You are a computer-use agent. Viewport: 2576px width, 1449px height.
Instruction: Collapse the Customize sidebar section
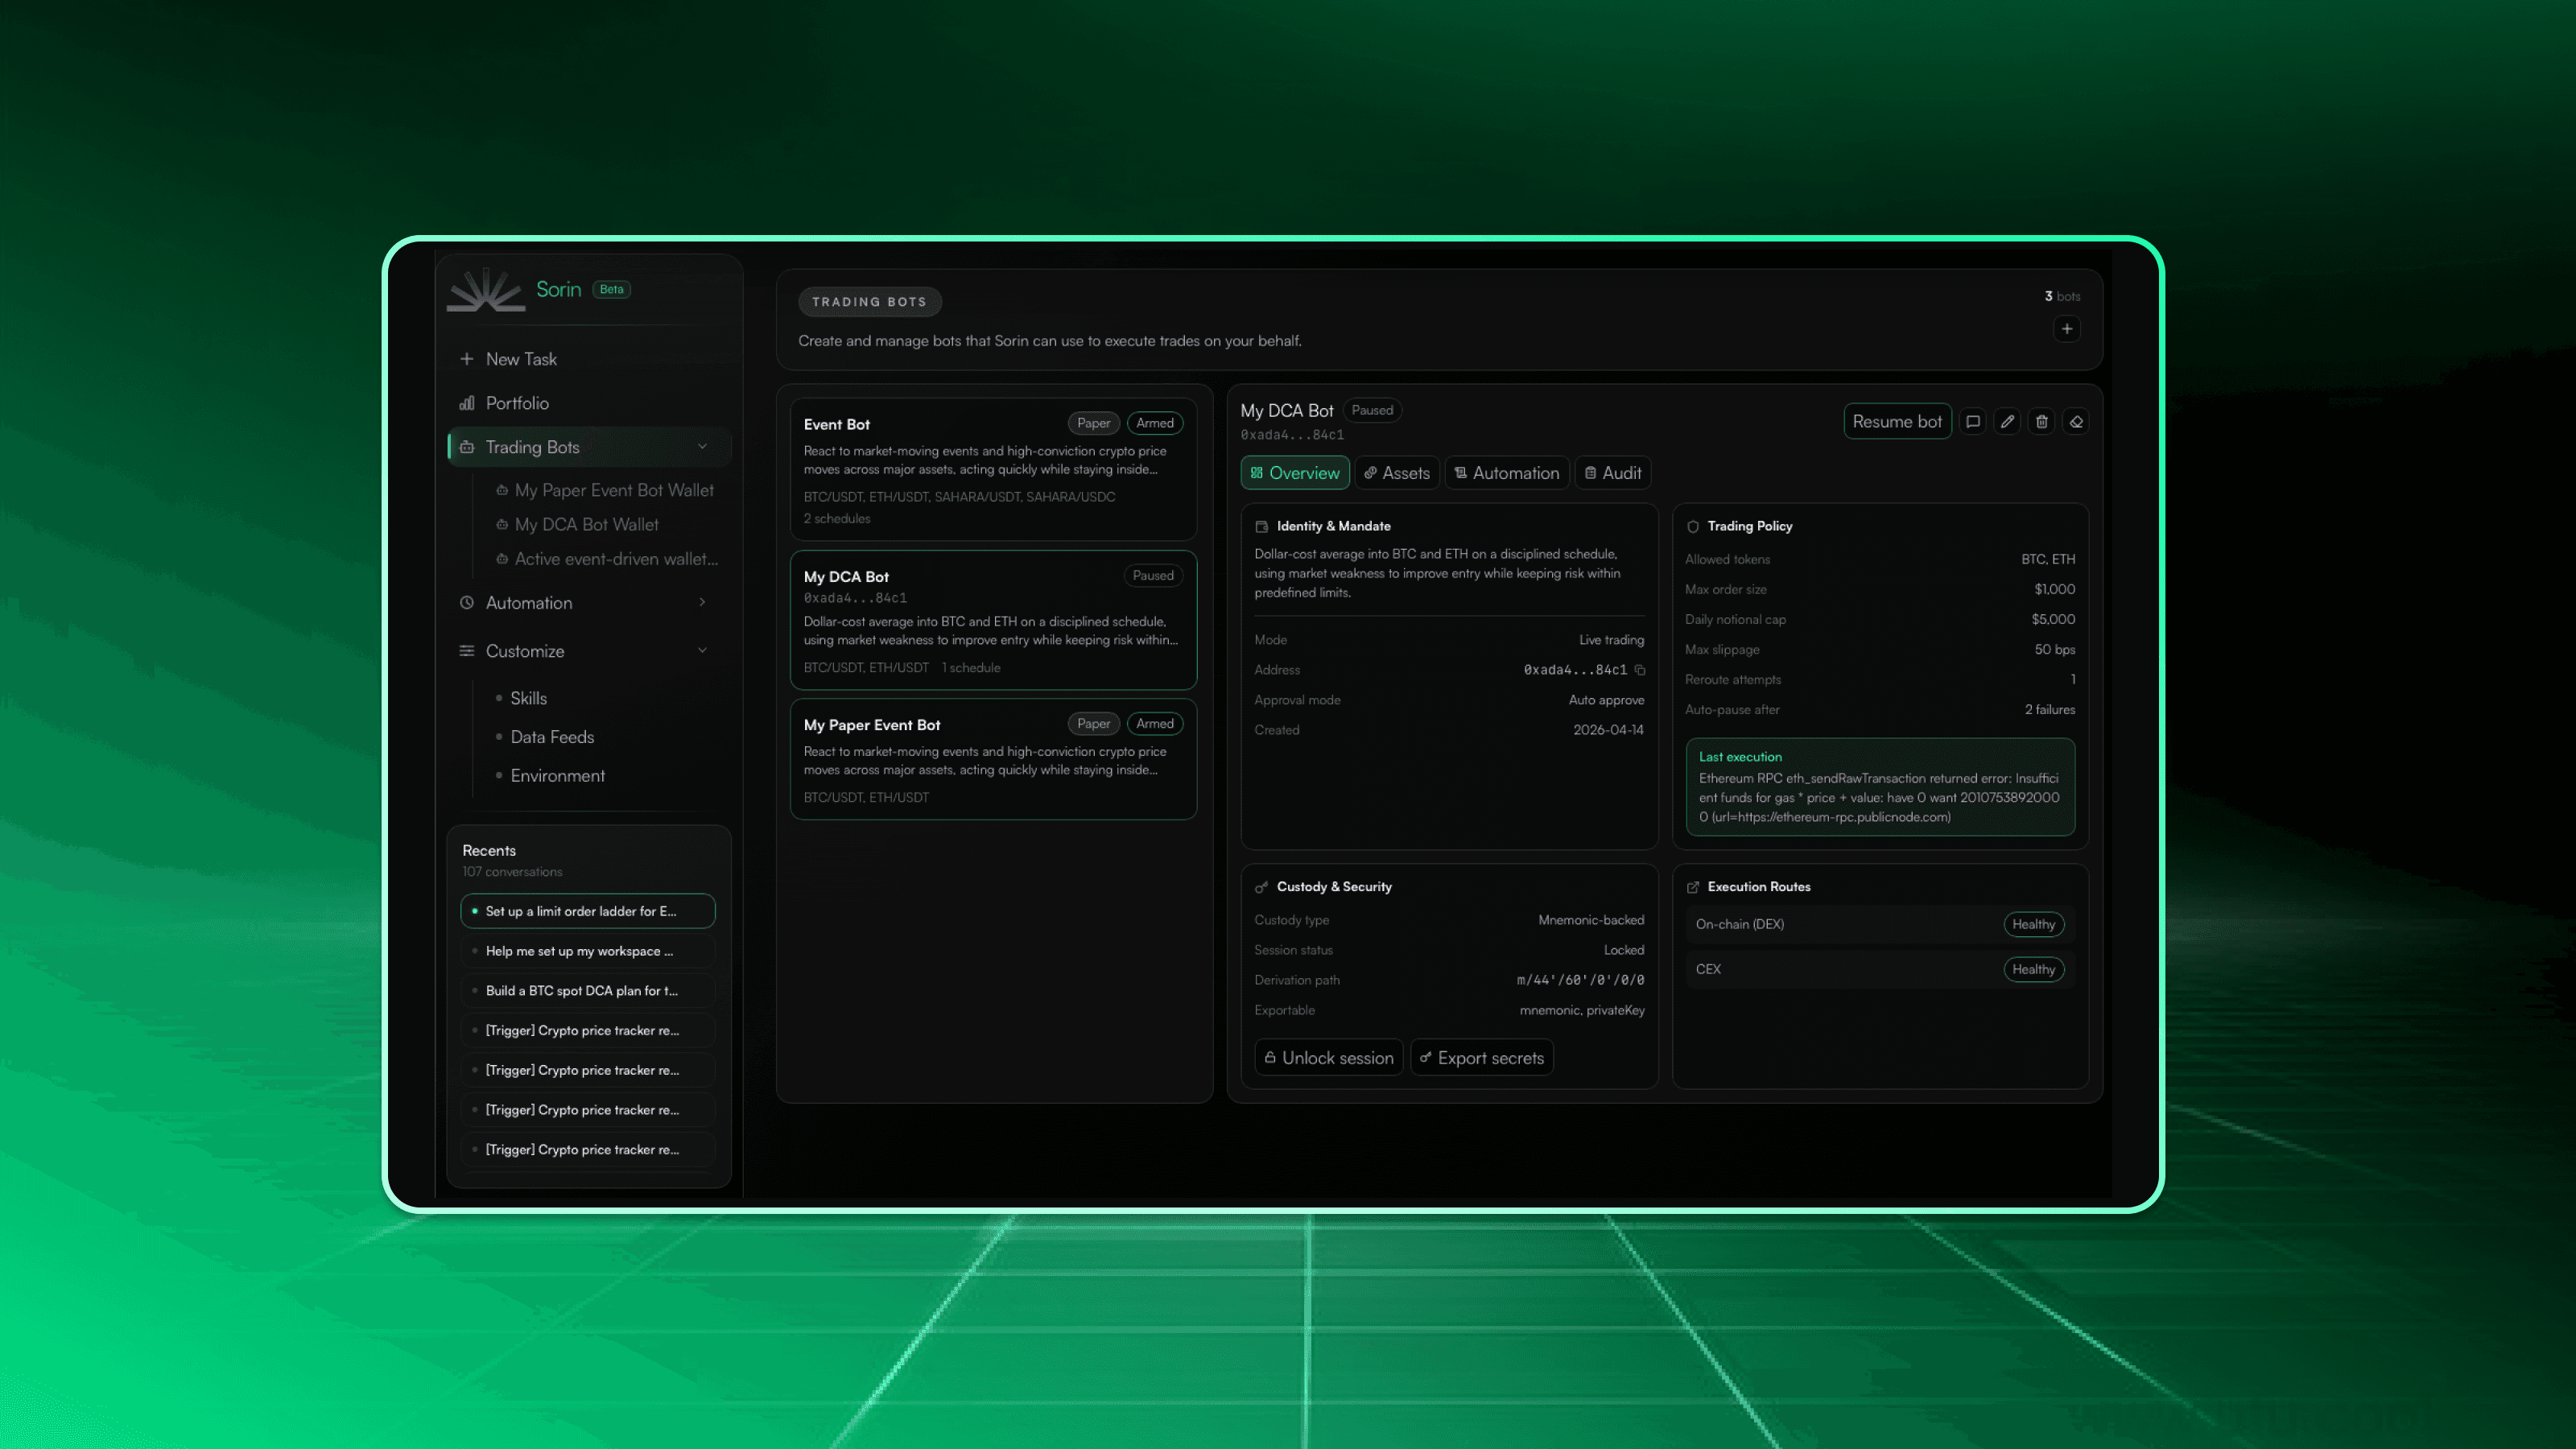[702, 650]
